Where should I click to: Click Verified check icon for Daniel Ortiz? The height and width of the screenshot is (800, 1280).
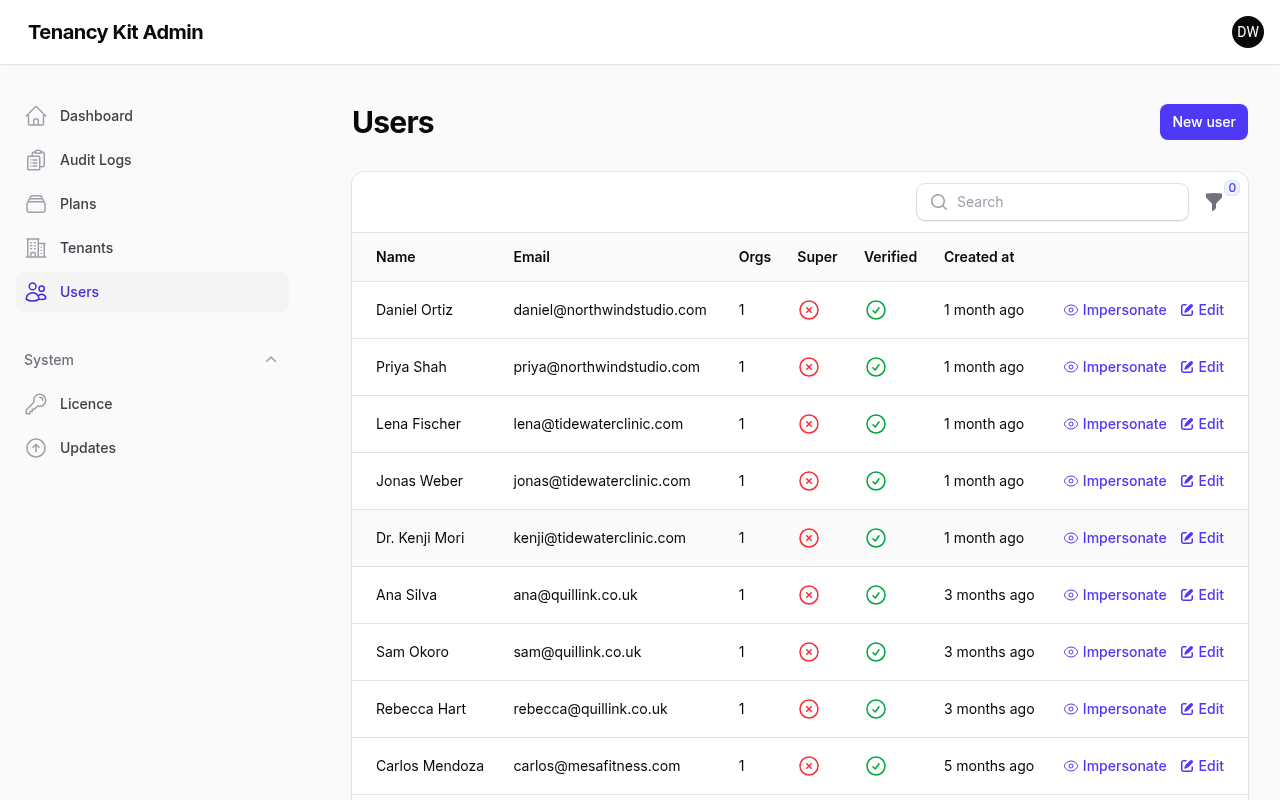click(x=876, y=310)
